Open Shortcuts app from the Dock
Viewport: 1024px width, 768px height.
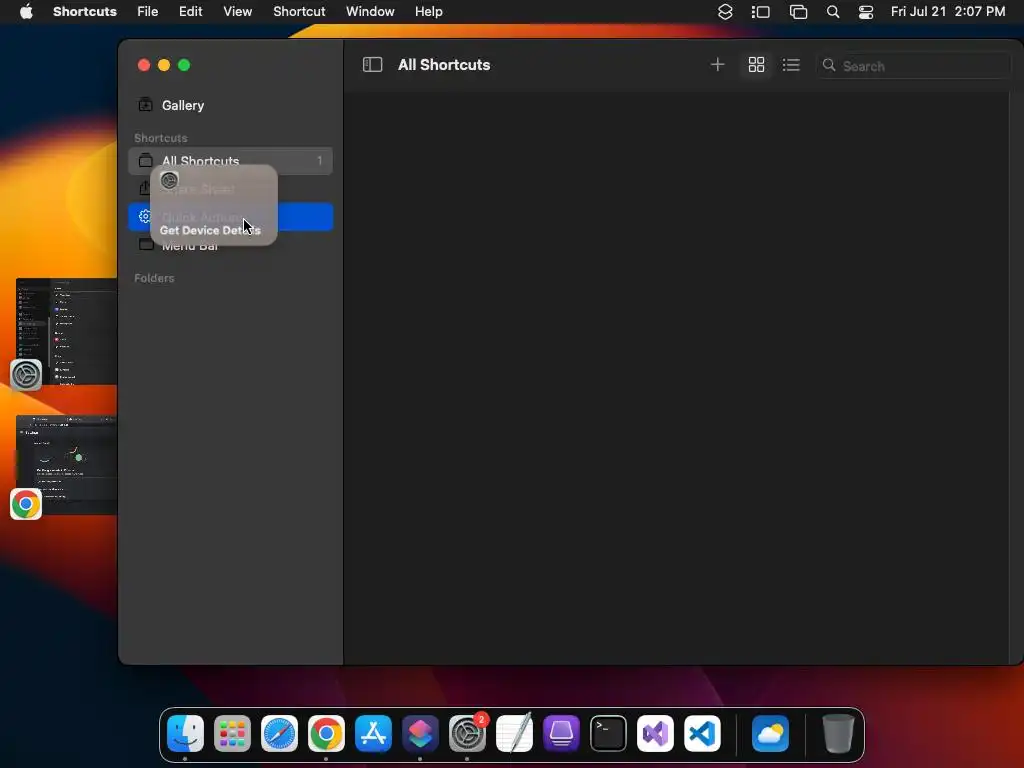[420, 733]
